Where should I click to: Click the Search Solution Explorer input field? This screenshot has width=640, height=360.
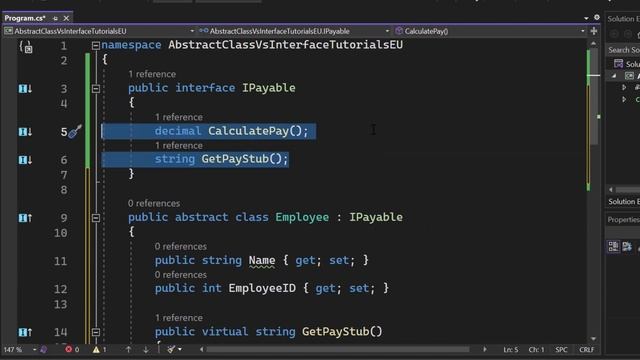(623, 50)
